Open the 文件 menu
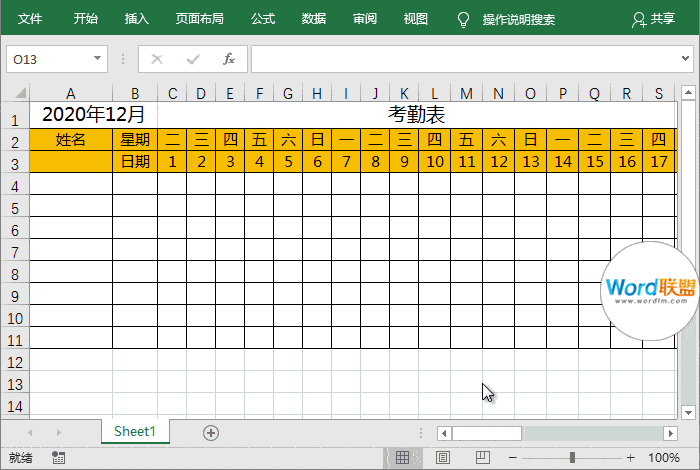 click(x=30, y=19)
